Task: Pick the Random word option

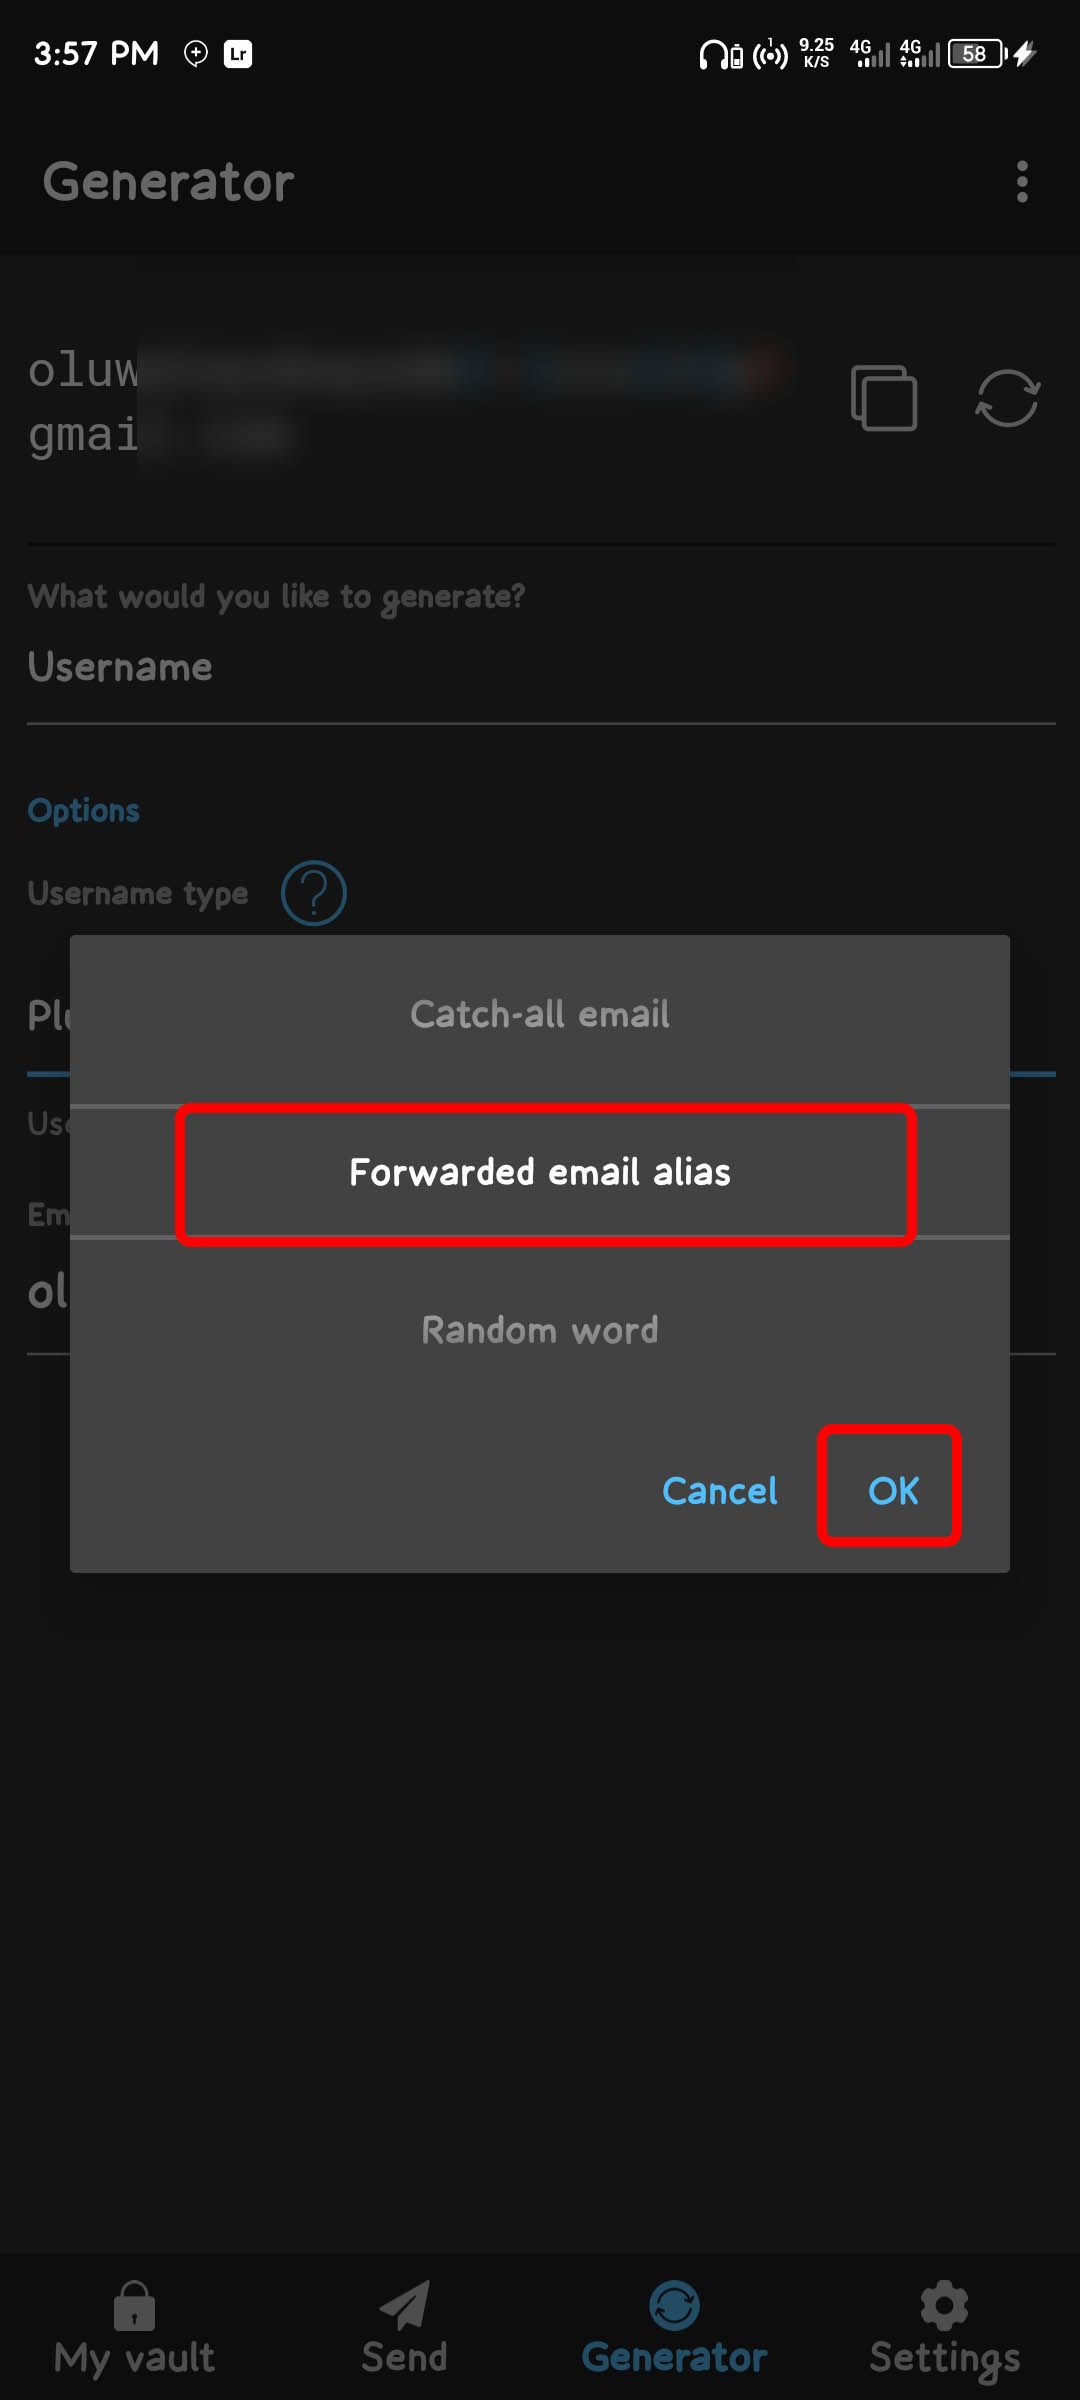Action: click(540, 1330)
